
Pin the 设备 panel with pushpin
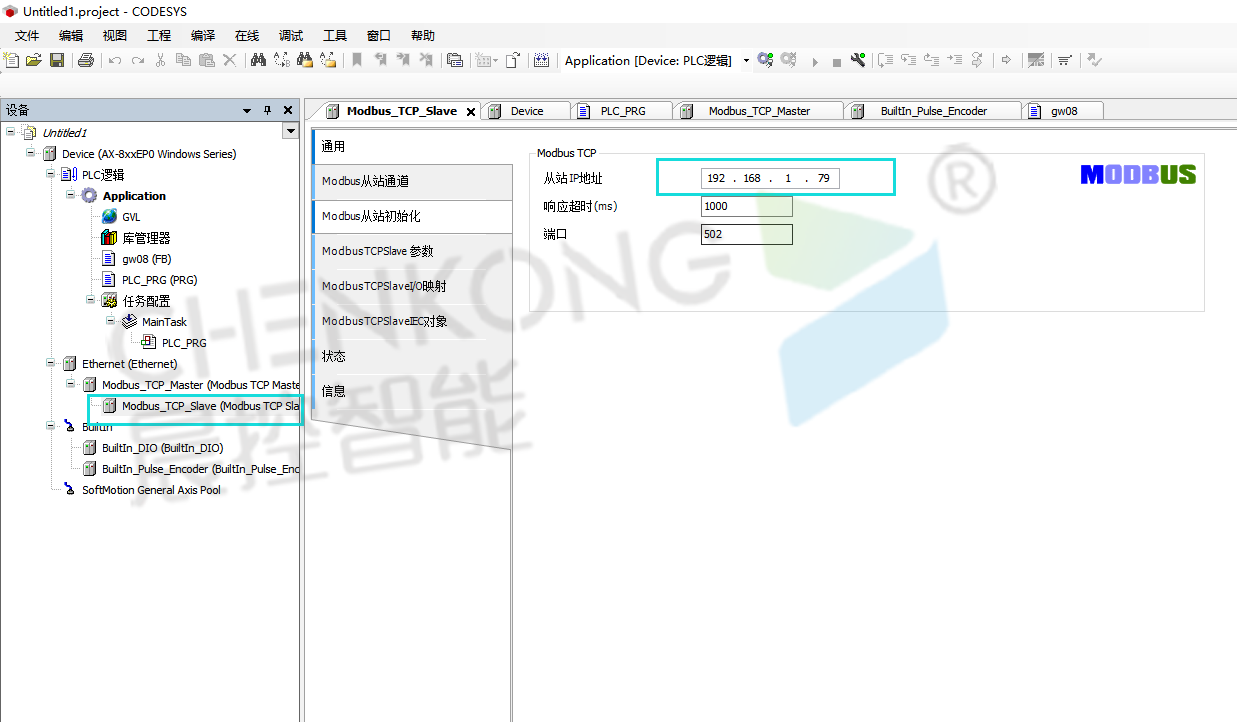click(x=267, y=110)
